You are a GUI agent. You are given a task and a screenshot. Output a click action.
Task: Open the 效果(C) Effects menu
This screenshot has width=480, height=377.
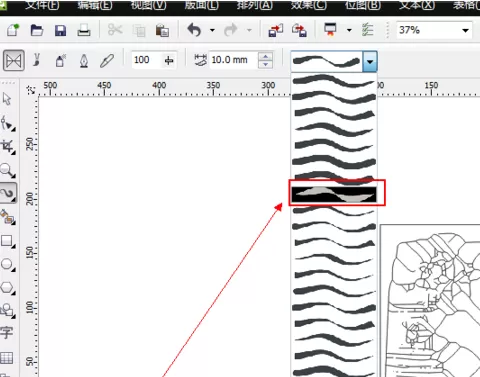pos(308,5)
